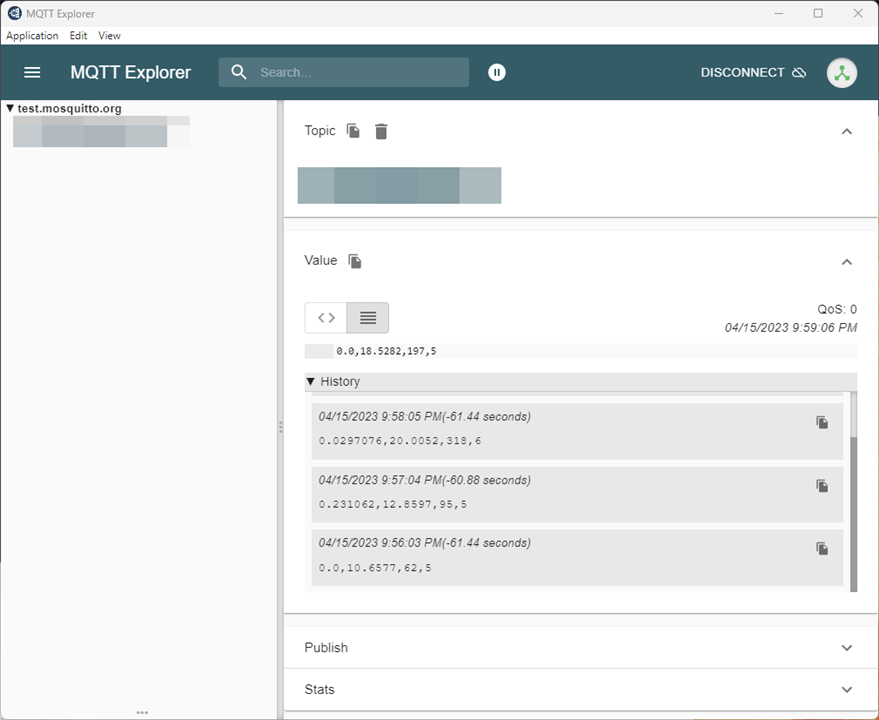Image resolution: width=879 pixels, height=720 pixels.
Task: Click the QoS: 0 label
Action: pyautogui.click(x=837, y=309)
